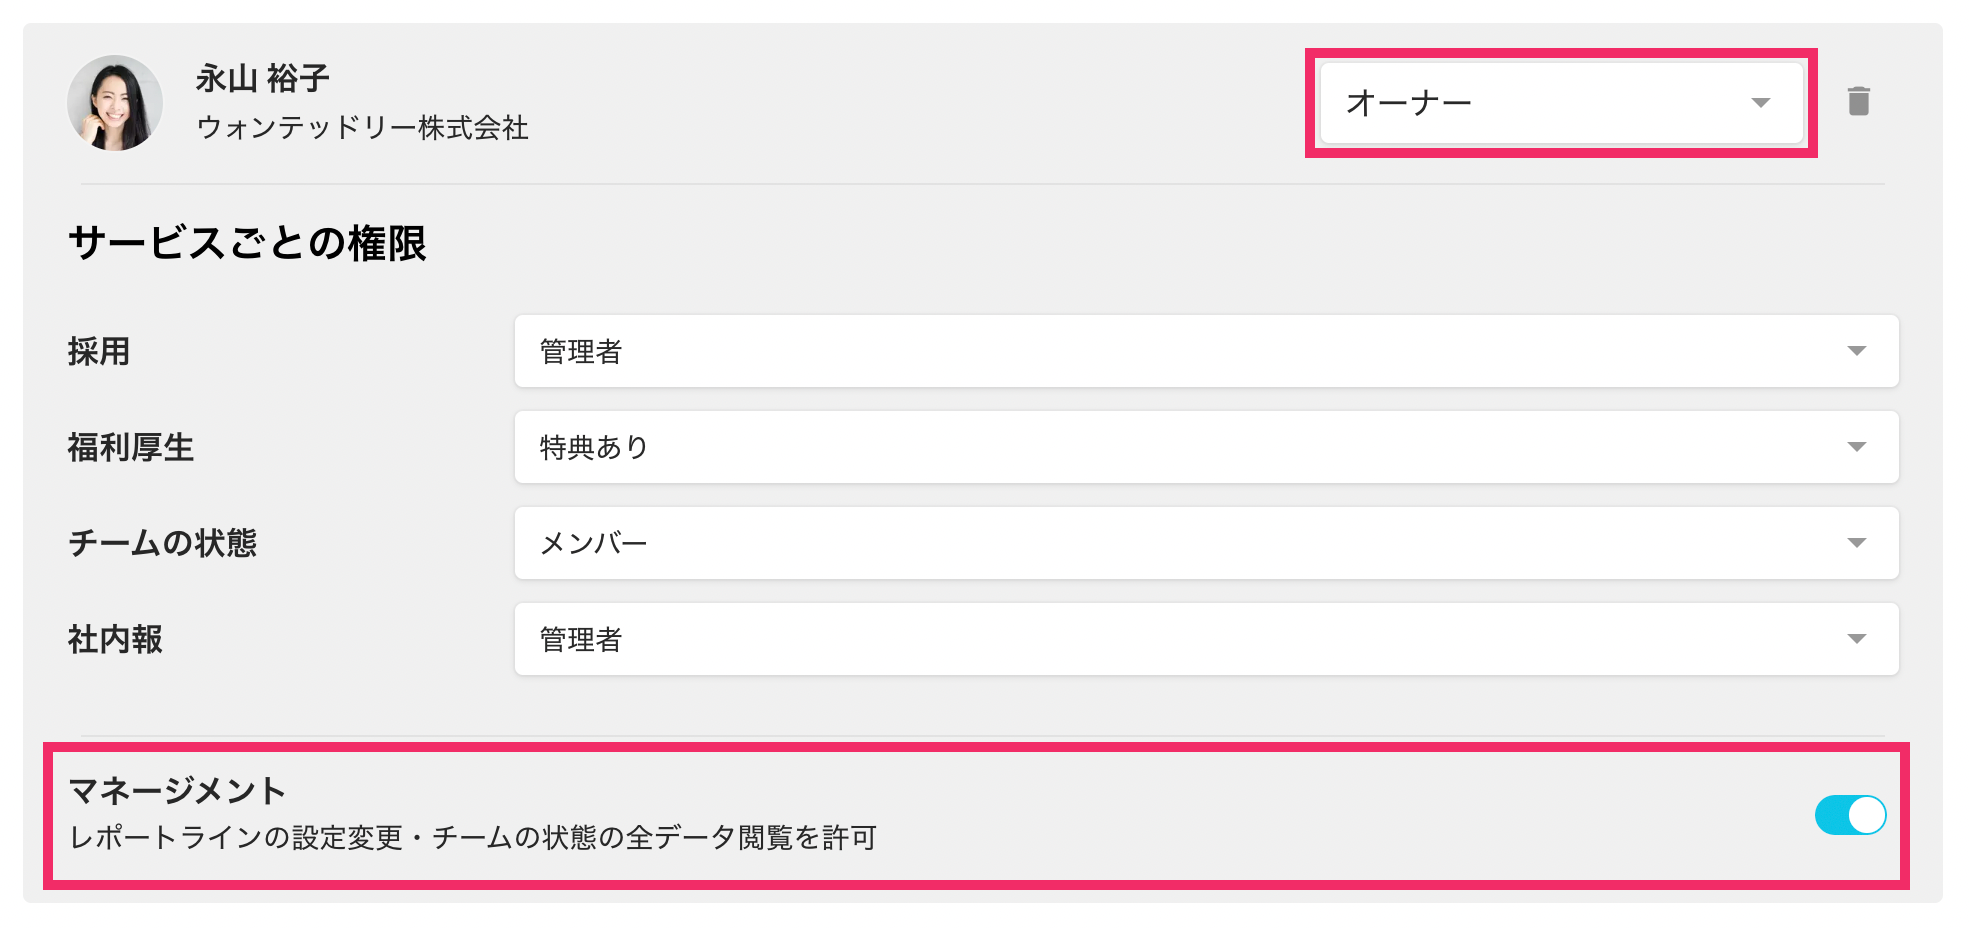Click the レポートライン description text
This screenshot has height=928, width=1969.
pos(472,837)
